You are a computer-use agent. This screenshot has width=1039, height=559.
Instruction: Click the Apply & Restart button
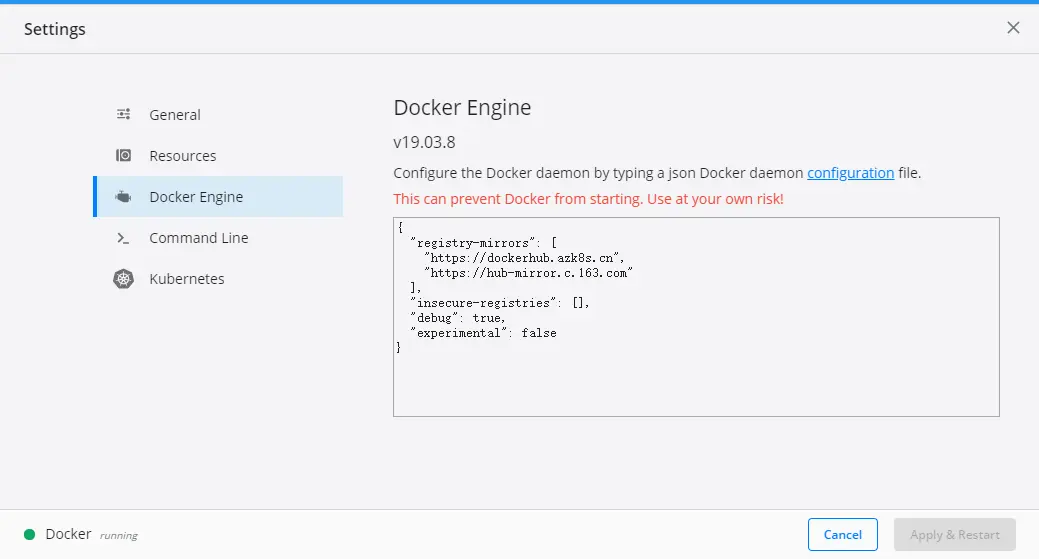point(954,534)
